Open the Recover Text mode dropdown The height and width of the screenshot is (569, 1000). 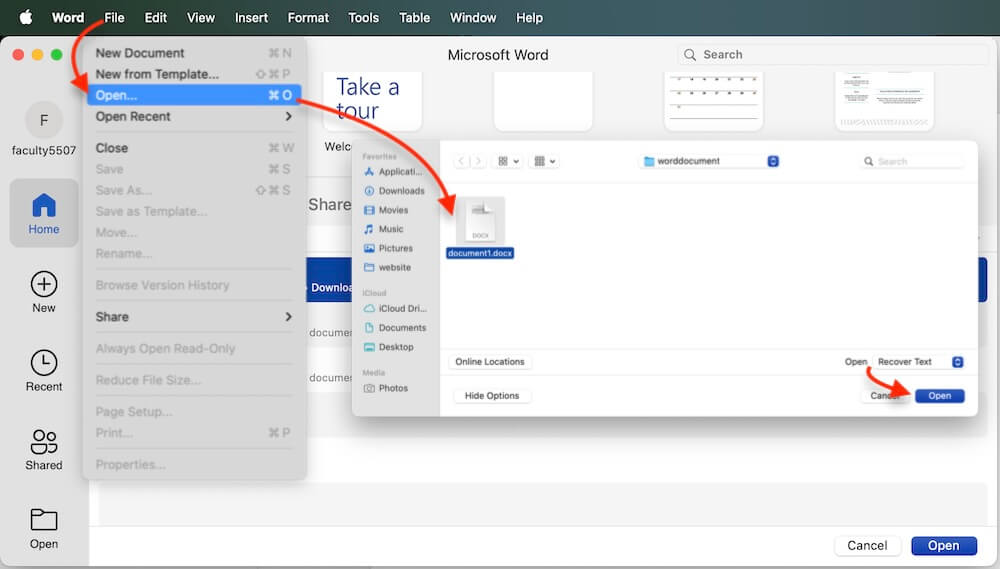pos(918,362)
